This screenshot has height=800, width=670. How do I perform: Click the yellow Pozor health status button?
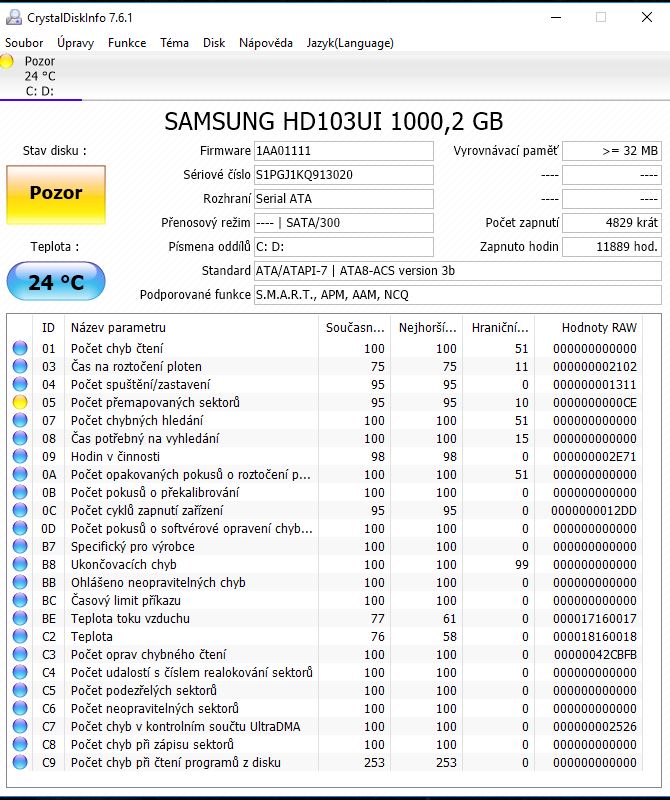(x=56, y=194)
